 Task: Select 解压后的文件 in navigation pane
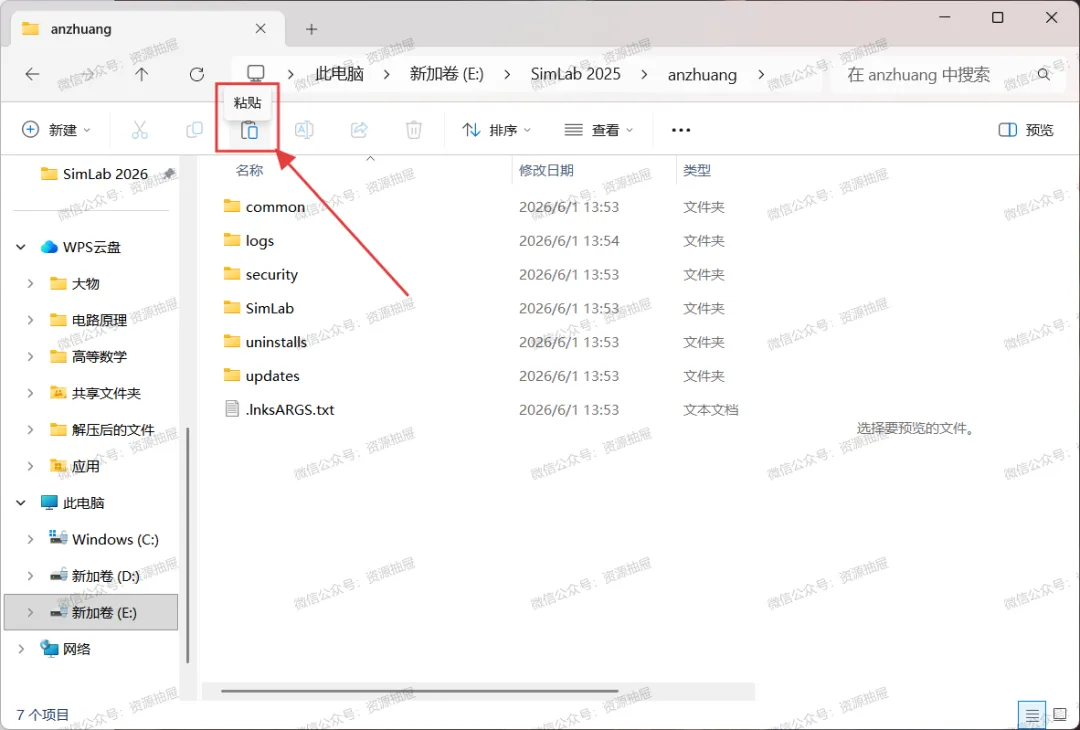113,430
